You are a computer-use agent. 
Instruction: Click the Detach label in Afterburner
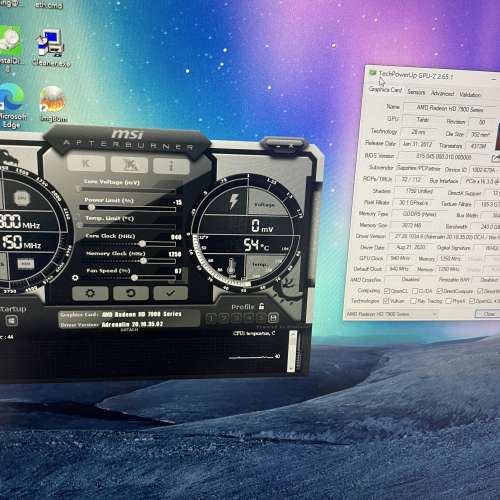(129, 330)
